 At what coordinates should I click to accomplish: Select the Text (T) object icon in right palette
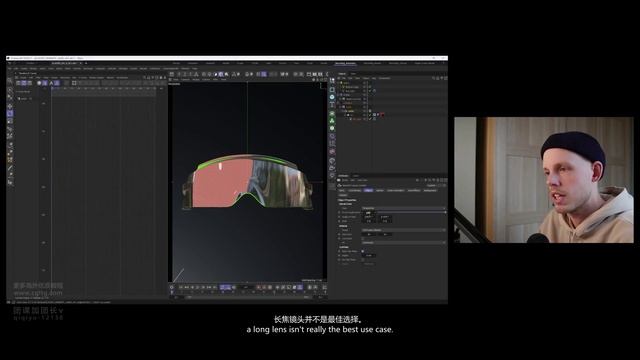[332, 104]
